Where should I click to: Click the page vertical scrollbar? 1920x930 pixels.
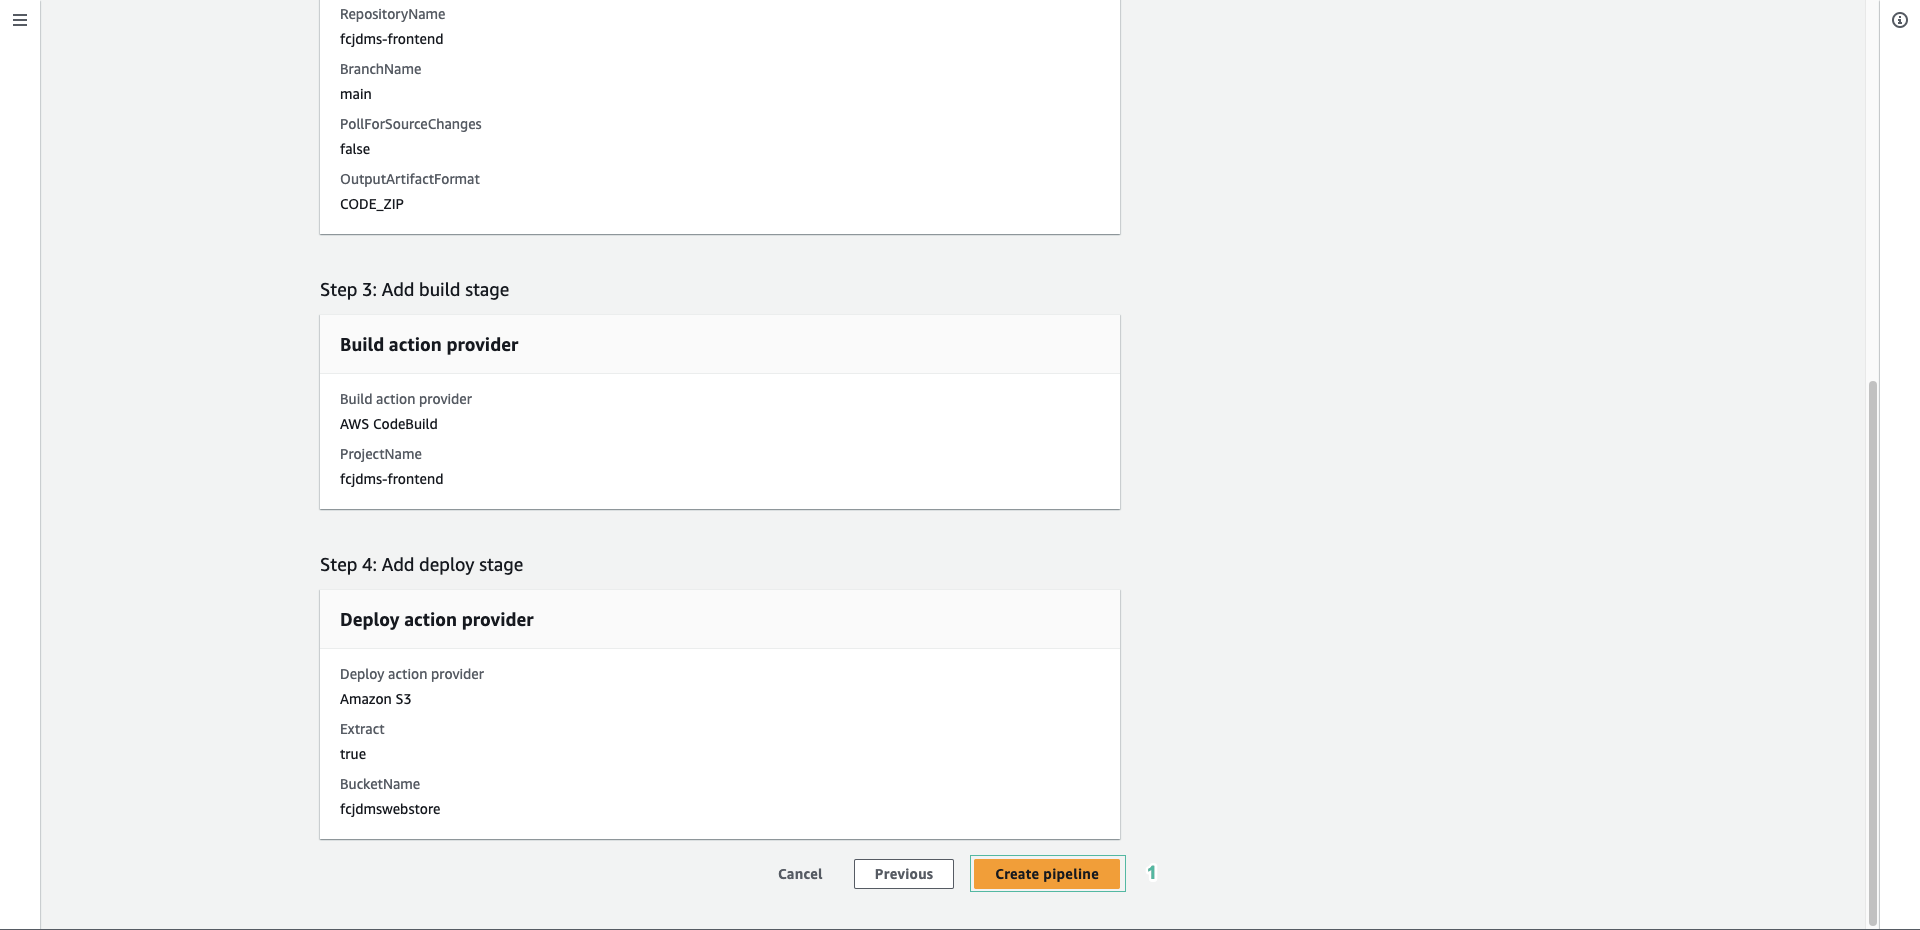click(1873, 652)
